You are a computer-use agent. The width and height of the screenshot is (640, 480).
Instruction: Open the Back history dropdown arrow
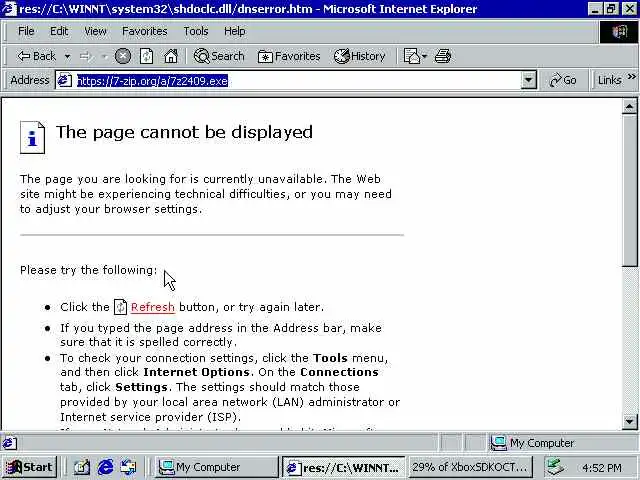(x=67, y=56)
